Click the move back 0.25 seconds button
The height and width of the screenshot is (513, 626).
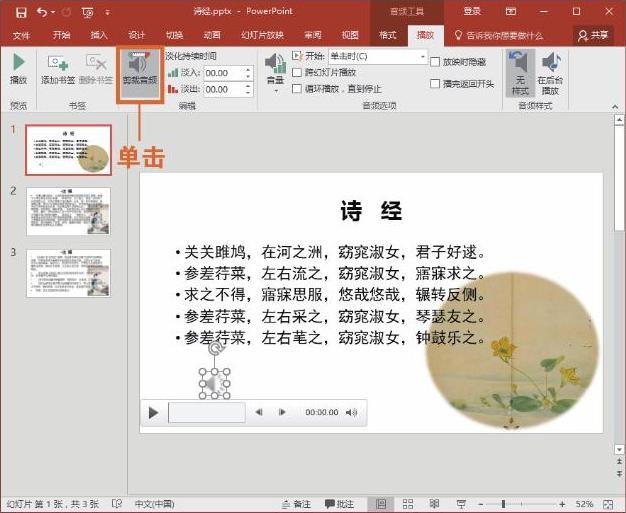[x=259, y=412]
